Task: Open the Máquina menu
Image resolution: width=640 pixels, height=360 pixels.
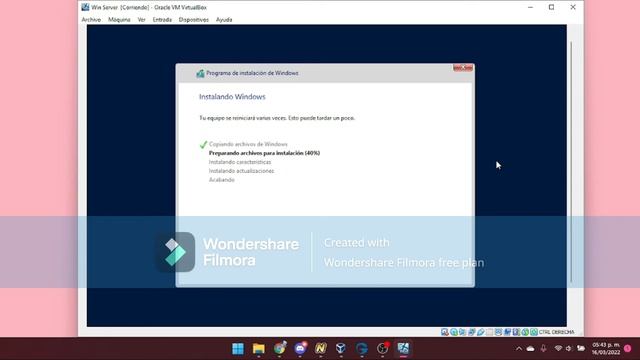Action: click(119, 20)
